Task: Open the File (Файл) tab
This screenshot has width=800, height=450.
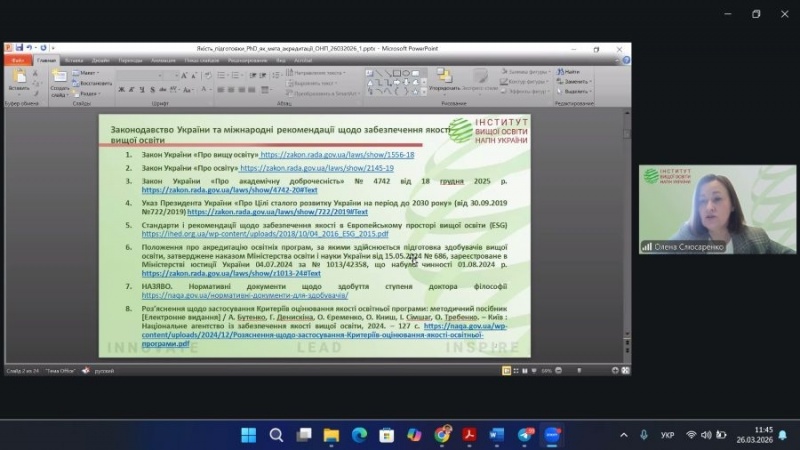Action: click(17, 60)
